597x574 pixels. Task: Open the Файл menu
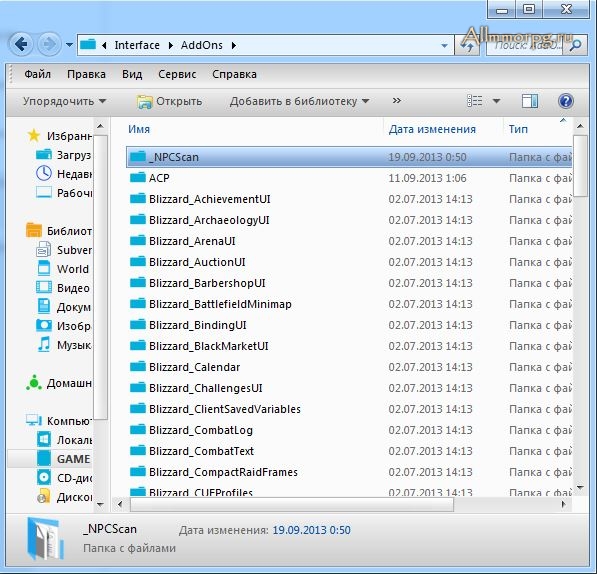tap(38, 74)
